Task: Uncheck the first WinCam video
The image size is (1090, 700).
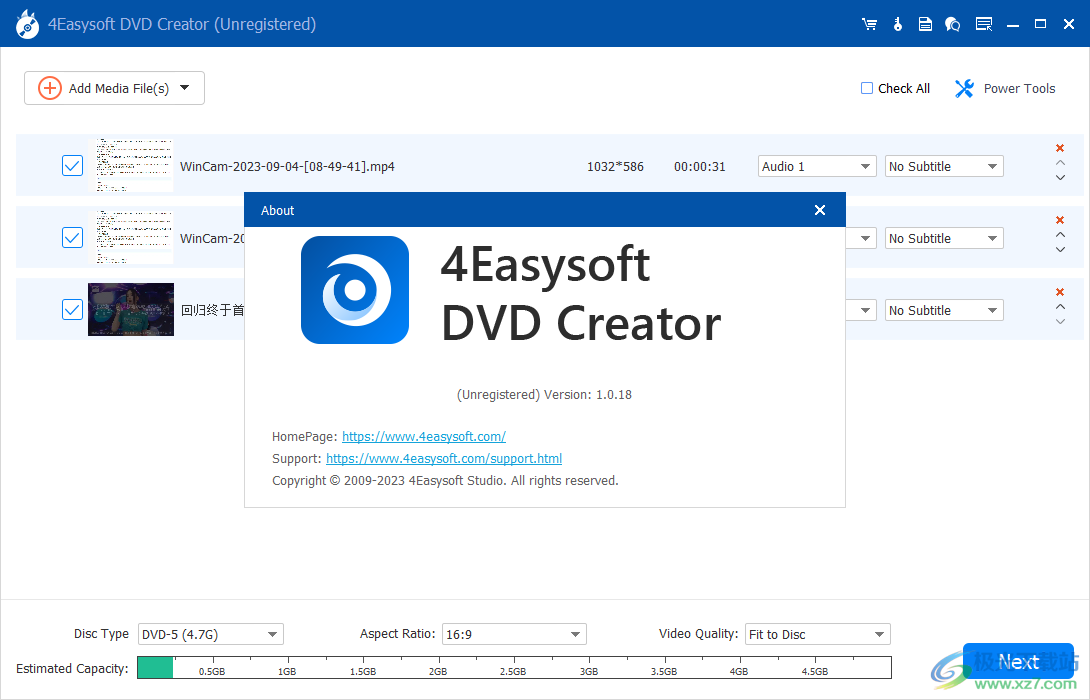Action: pos(71,165)
